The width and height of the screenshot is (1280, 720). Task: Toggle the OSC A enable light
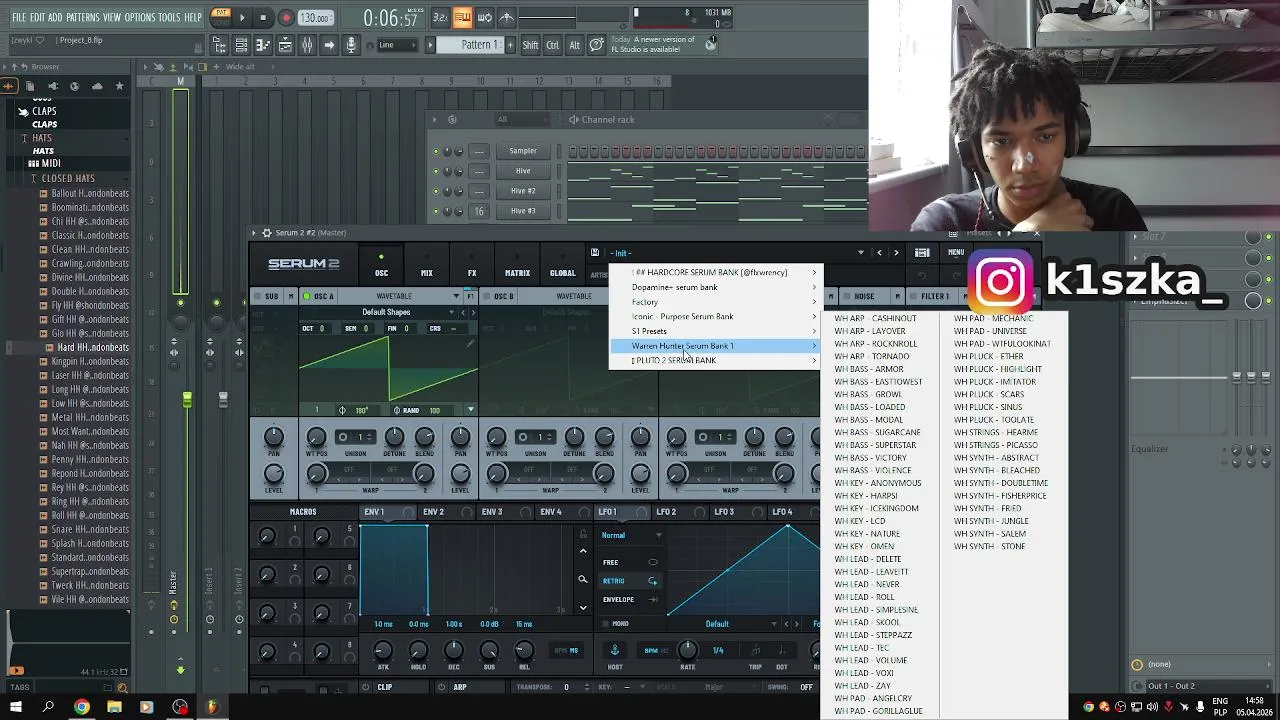point(306,297)
